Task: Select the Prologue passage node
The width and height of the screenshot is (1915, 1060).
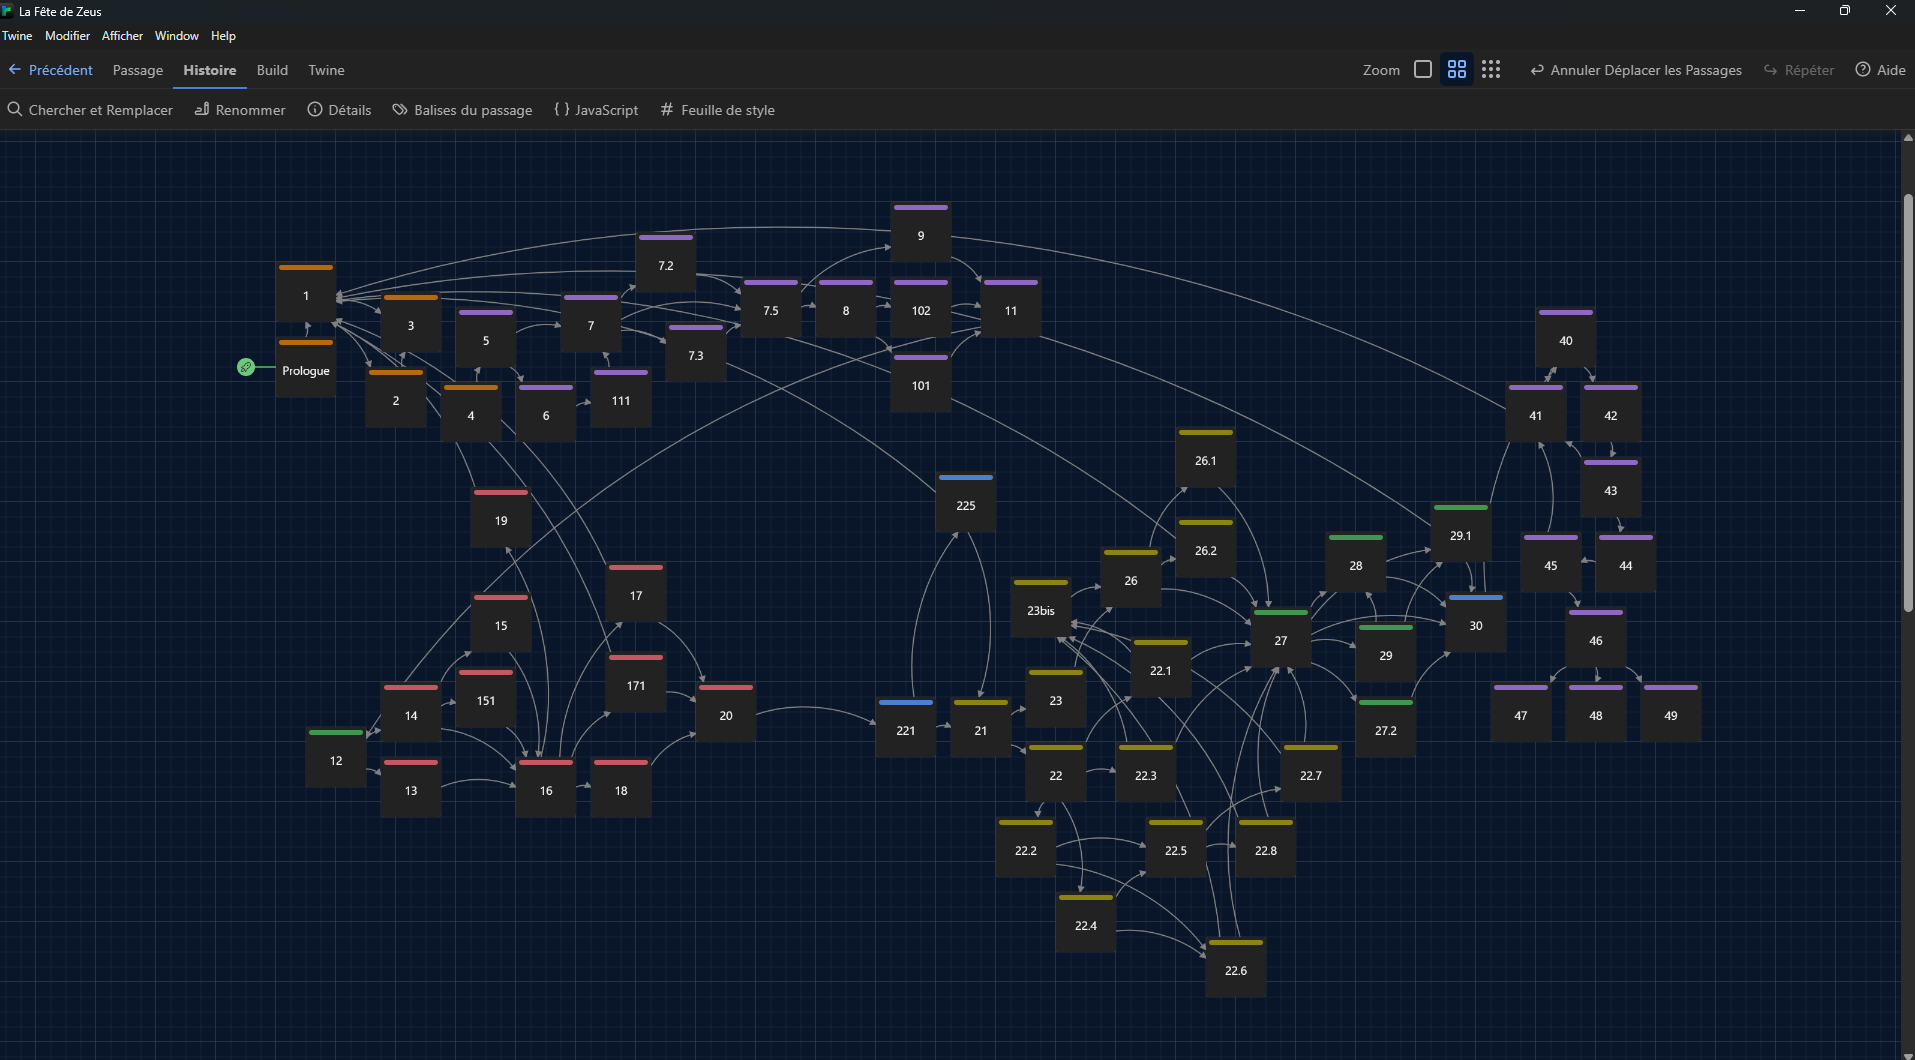Action: click(306, 370)
